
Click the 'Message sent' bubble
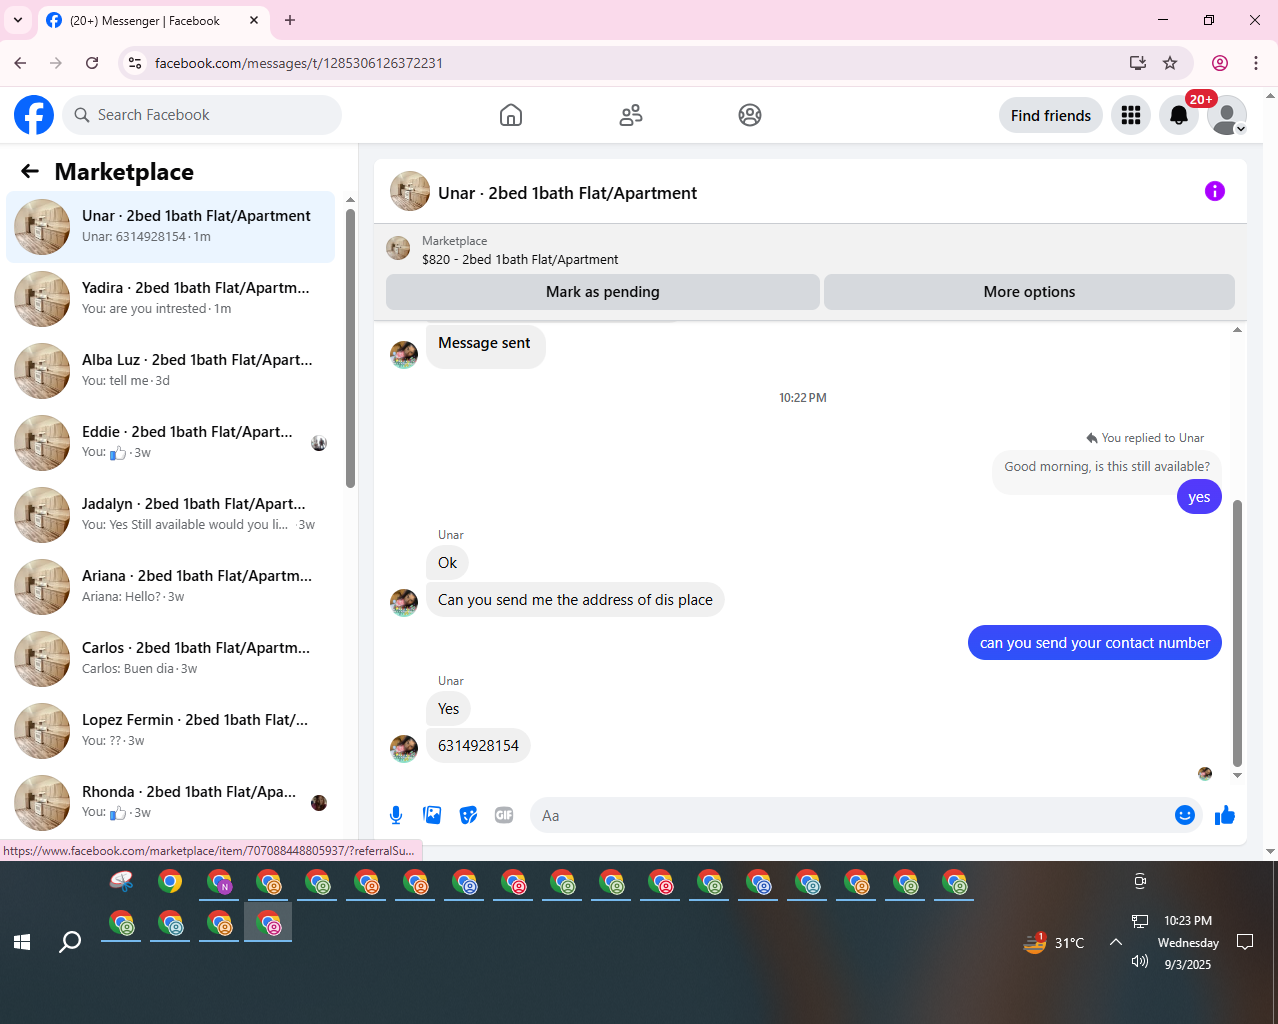485,344
